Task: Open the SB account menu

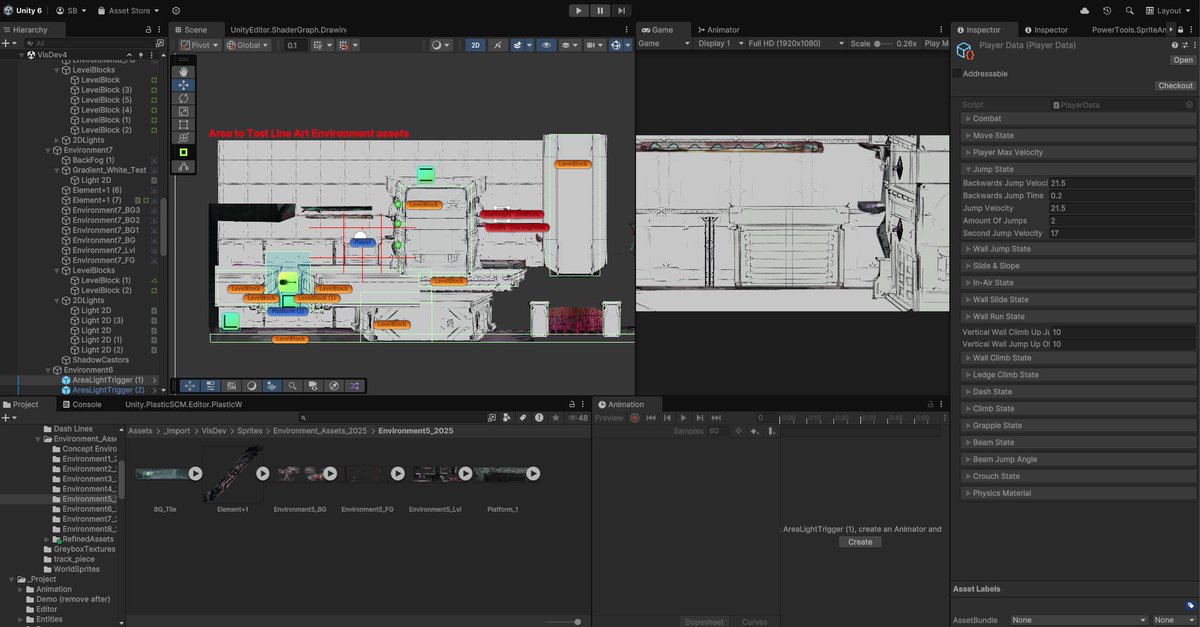Action: tap(70, 10)
